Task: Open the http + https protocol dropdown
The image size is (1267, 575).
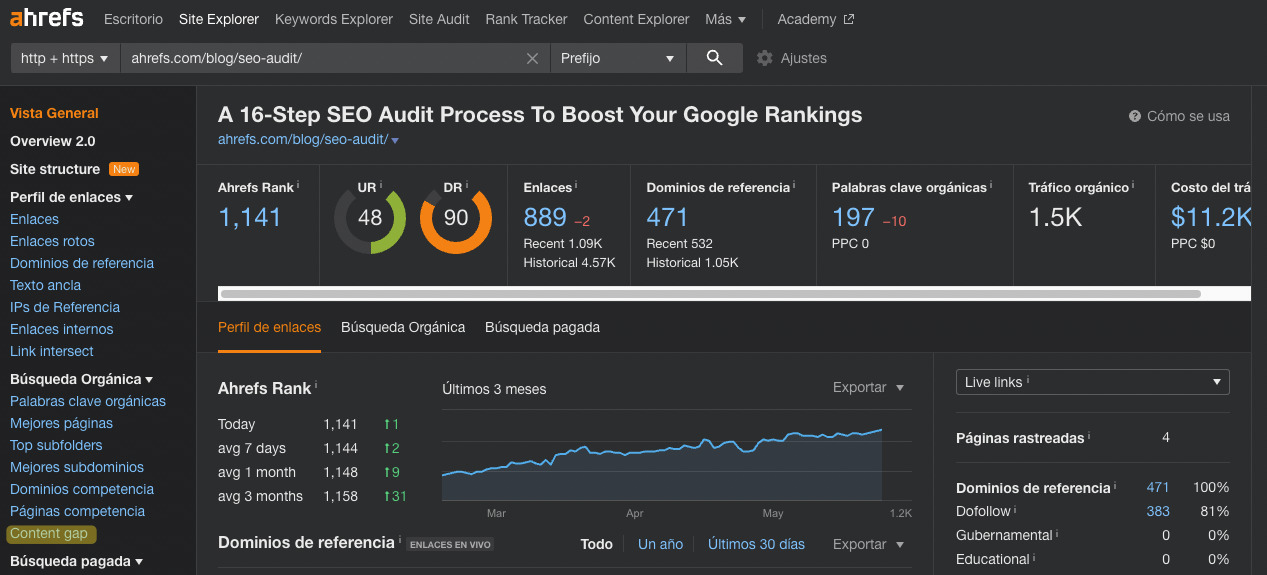Action: pyautogui.click(x=64, y=58)
